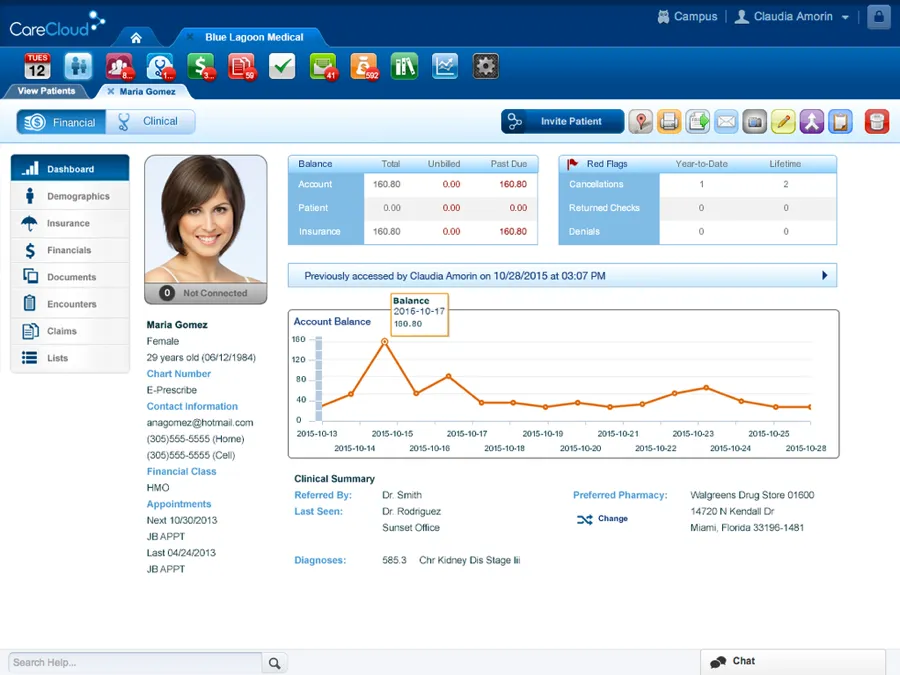This screenshot has width=900, height=675.
Task: Click the red trash delete icon
Action: [x=876, y=122]
